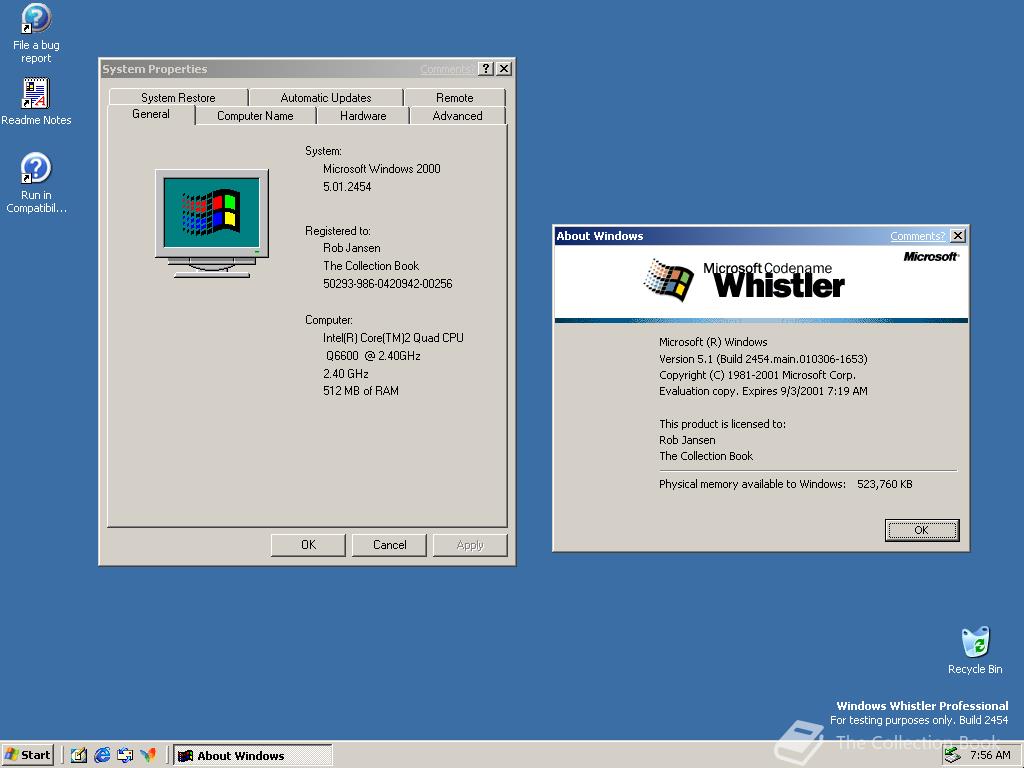Click product ID 50293-986-0420942-00256

(387, 283)
